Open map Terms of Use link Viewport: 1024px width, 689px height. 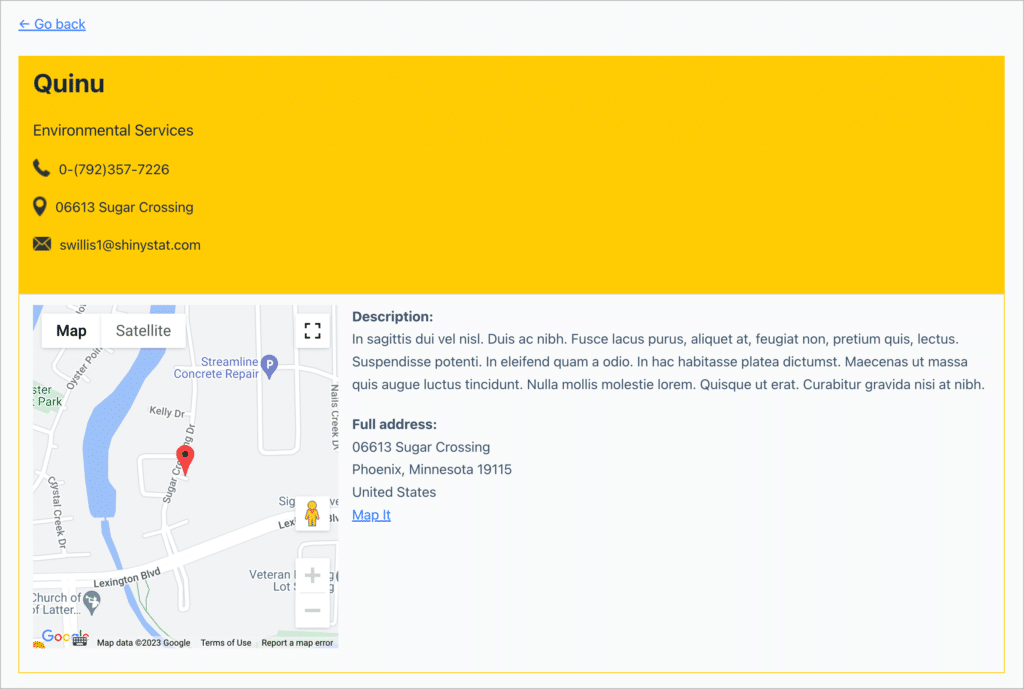(225, 643)
